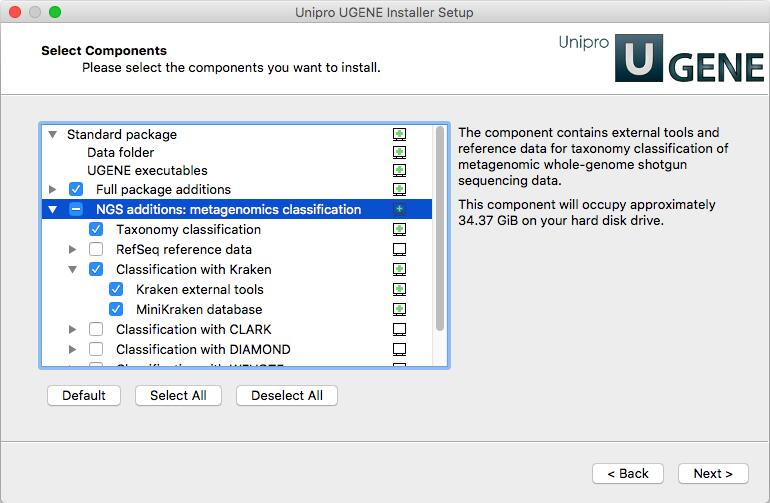This screenshot has width=770, height=503.
Task: Select NGS additions: metagenomics classification label
Action: coord(228,209)
